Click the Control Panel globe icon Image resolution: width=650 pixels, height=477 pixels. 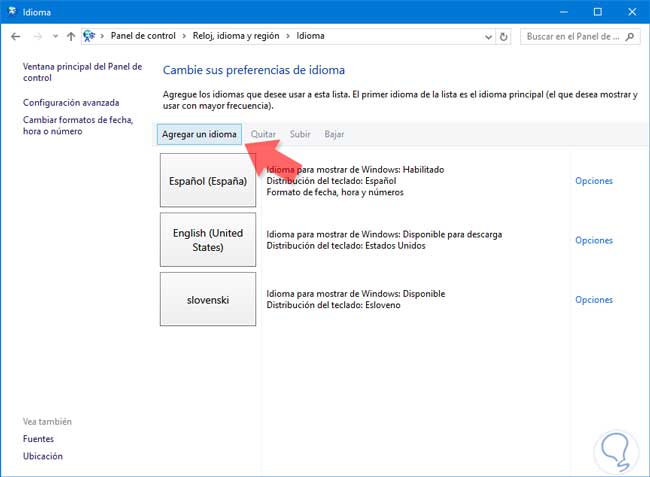pyautogui.click(x=89, y=36)
